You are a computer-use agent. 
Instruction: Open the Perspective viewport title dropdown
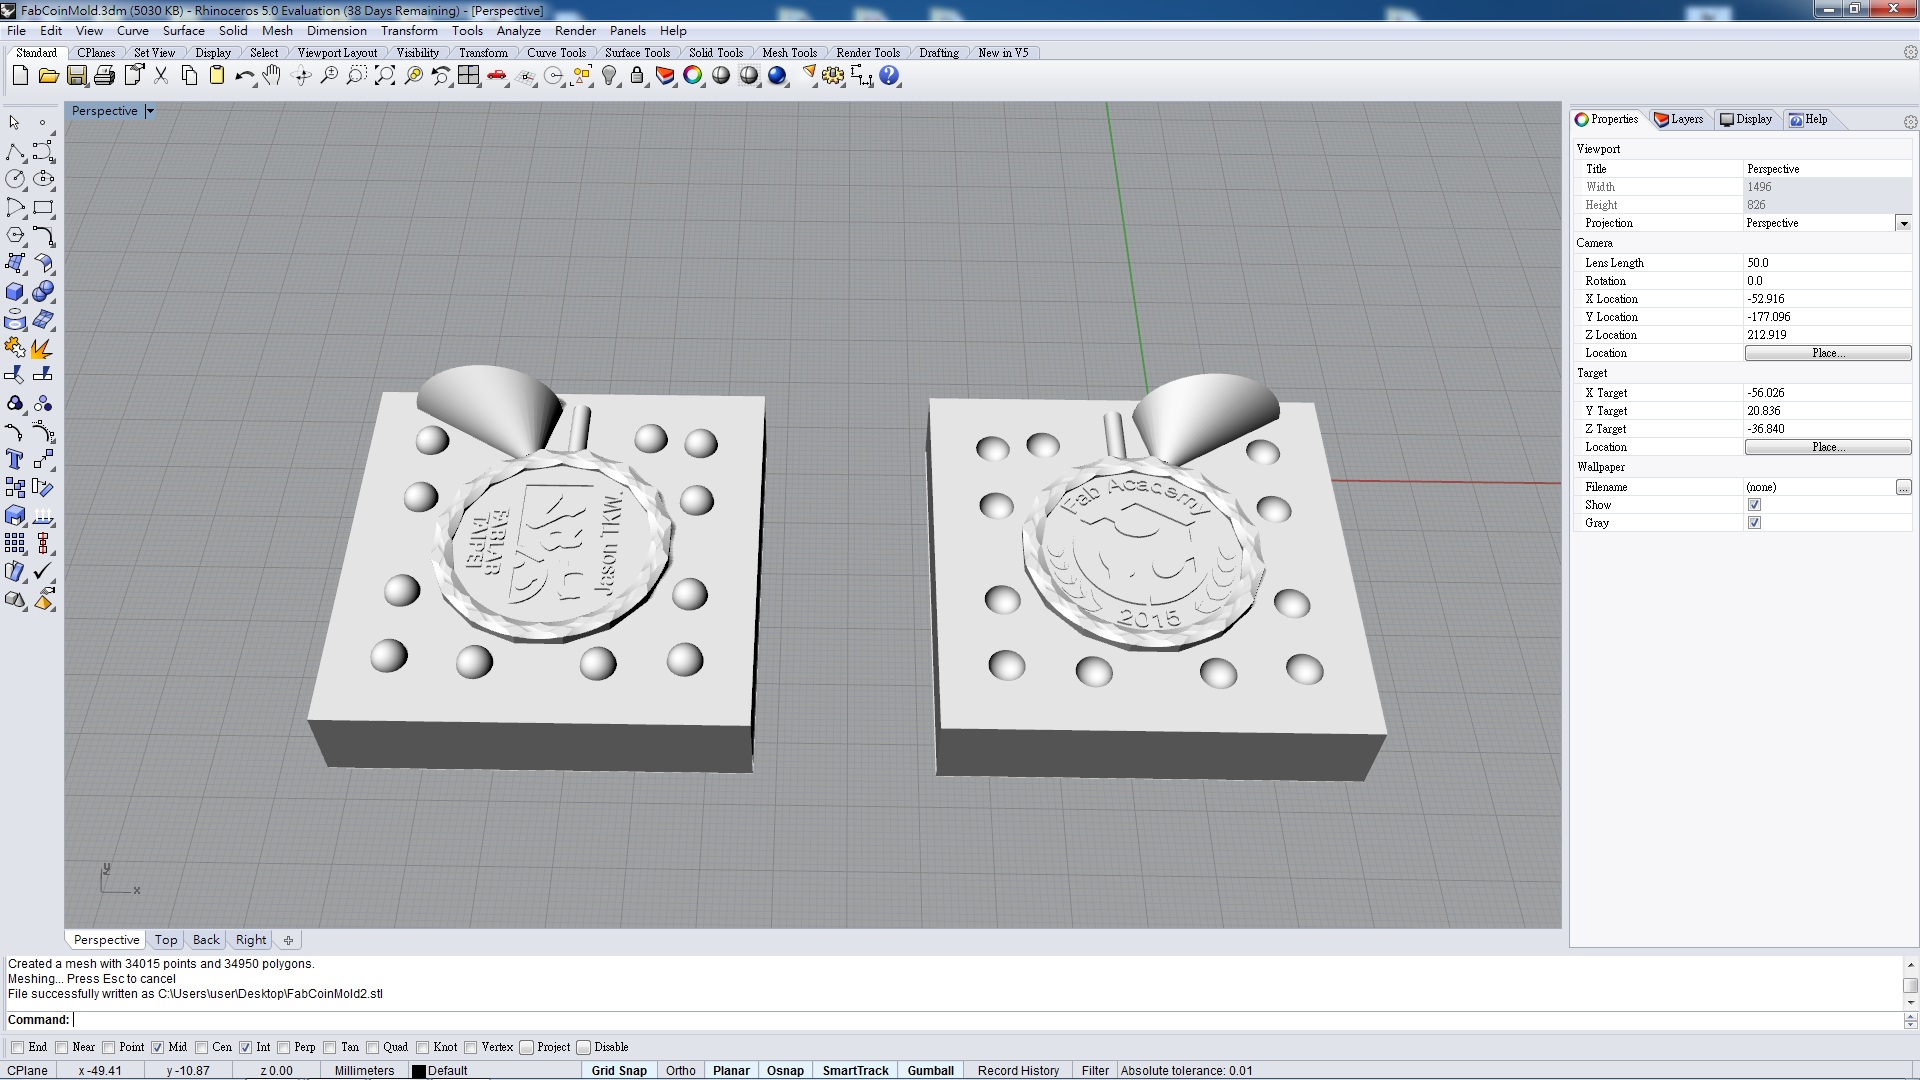(150, 111)
